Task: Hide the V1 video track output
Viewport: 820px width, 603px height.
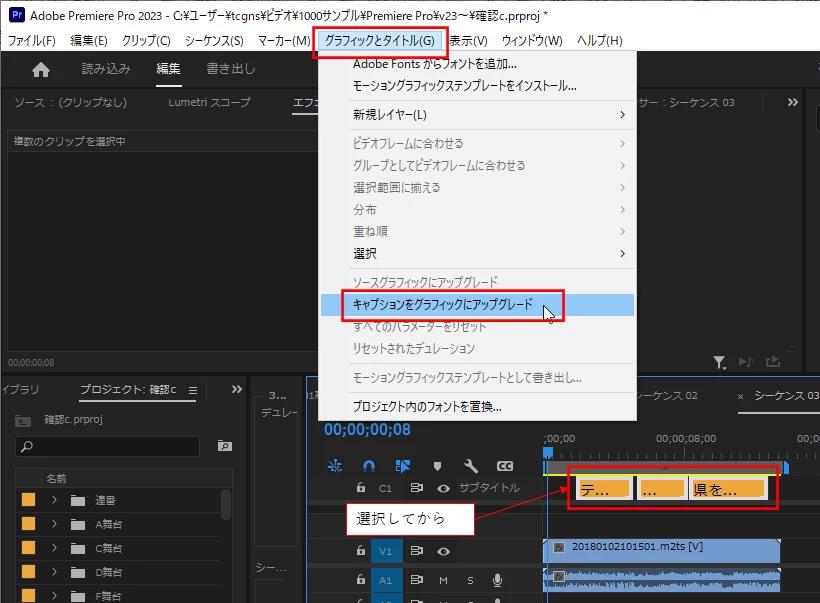Action: [x=443, y=551]
